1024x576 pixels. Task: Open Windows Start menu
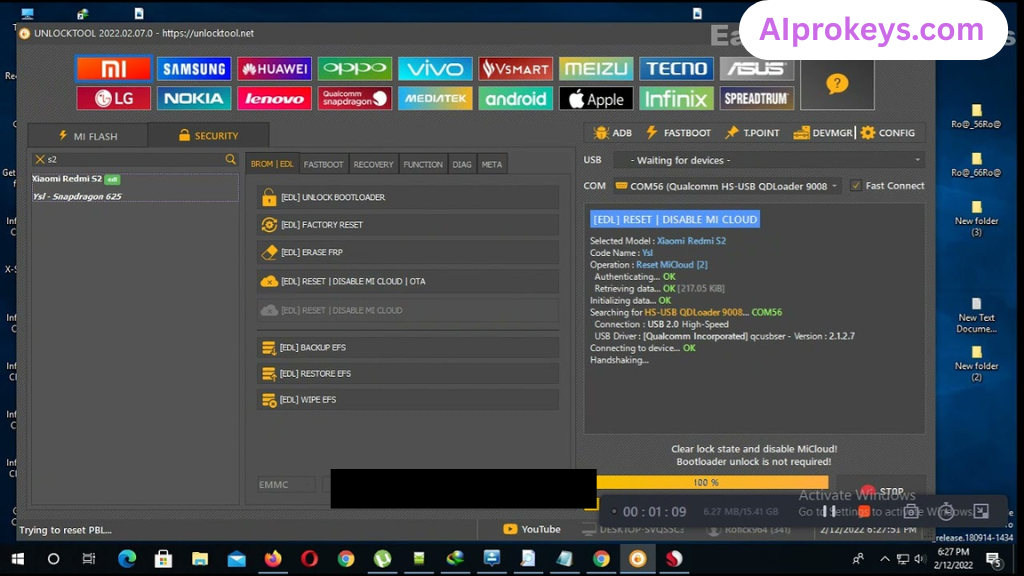coord(18,559)
